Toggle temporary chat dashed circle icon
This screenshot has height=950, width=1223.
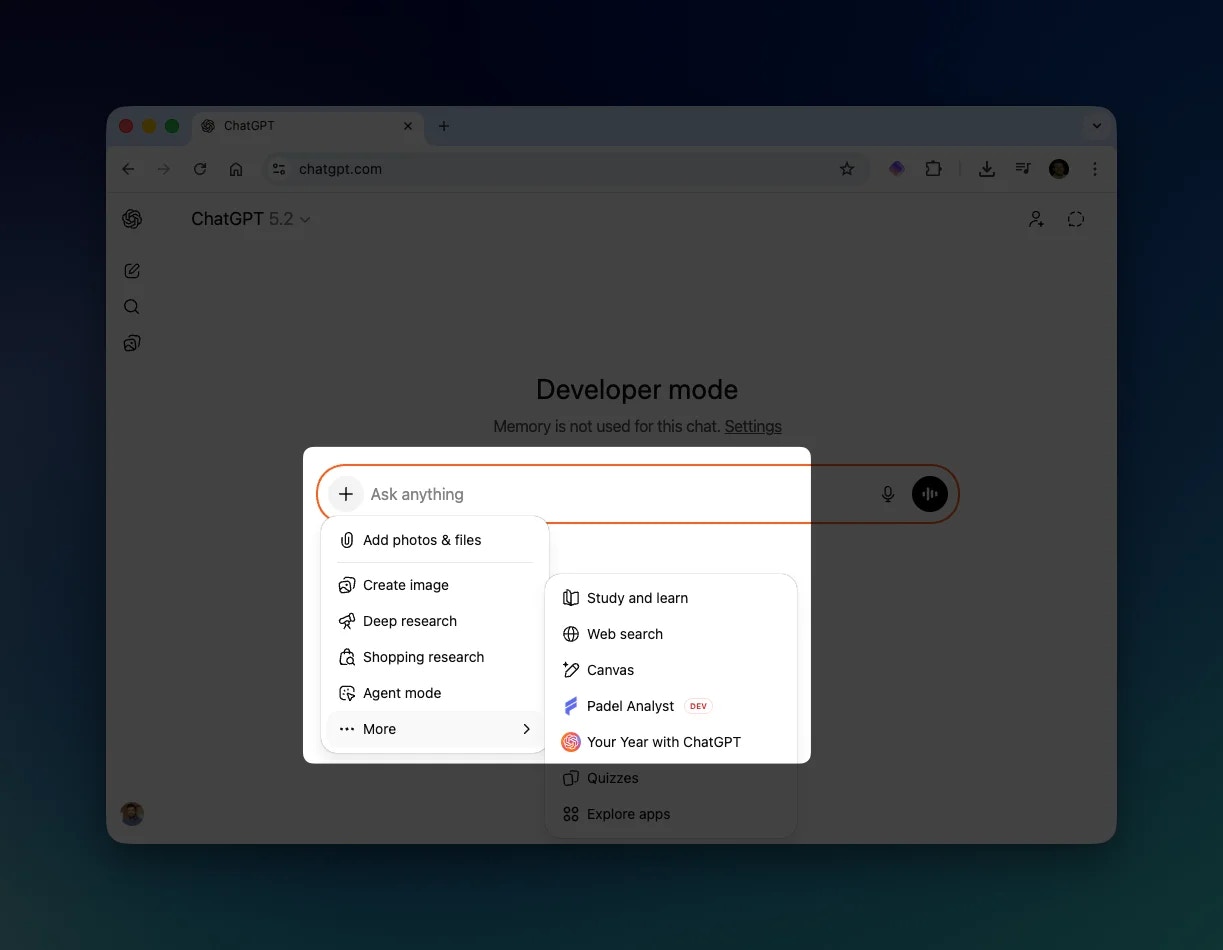pyautogui.click(x=1076, y=219)
